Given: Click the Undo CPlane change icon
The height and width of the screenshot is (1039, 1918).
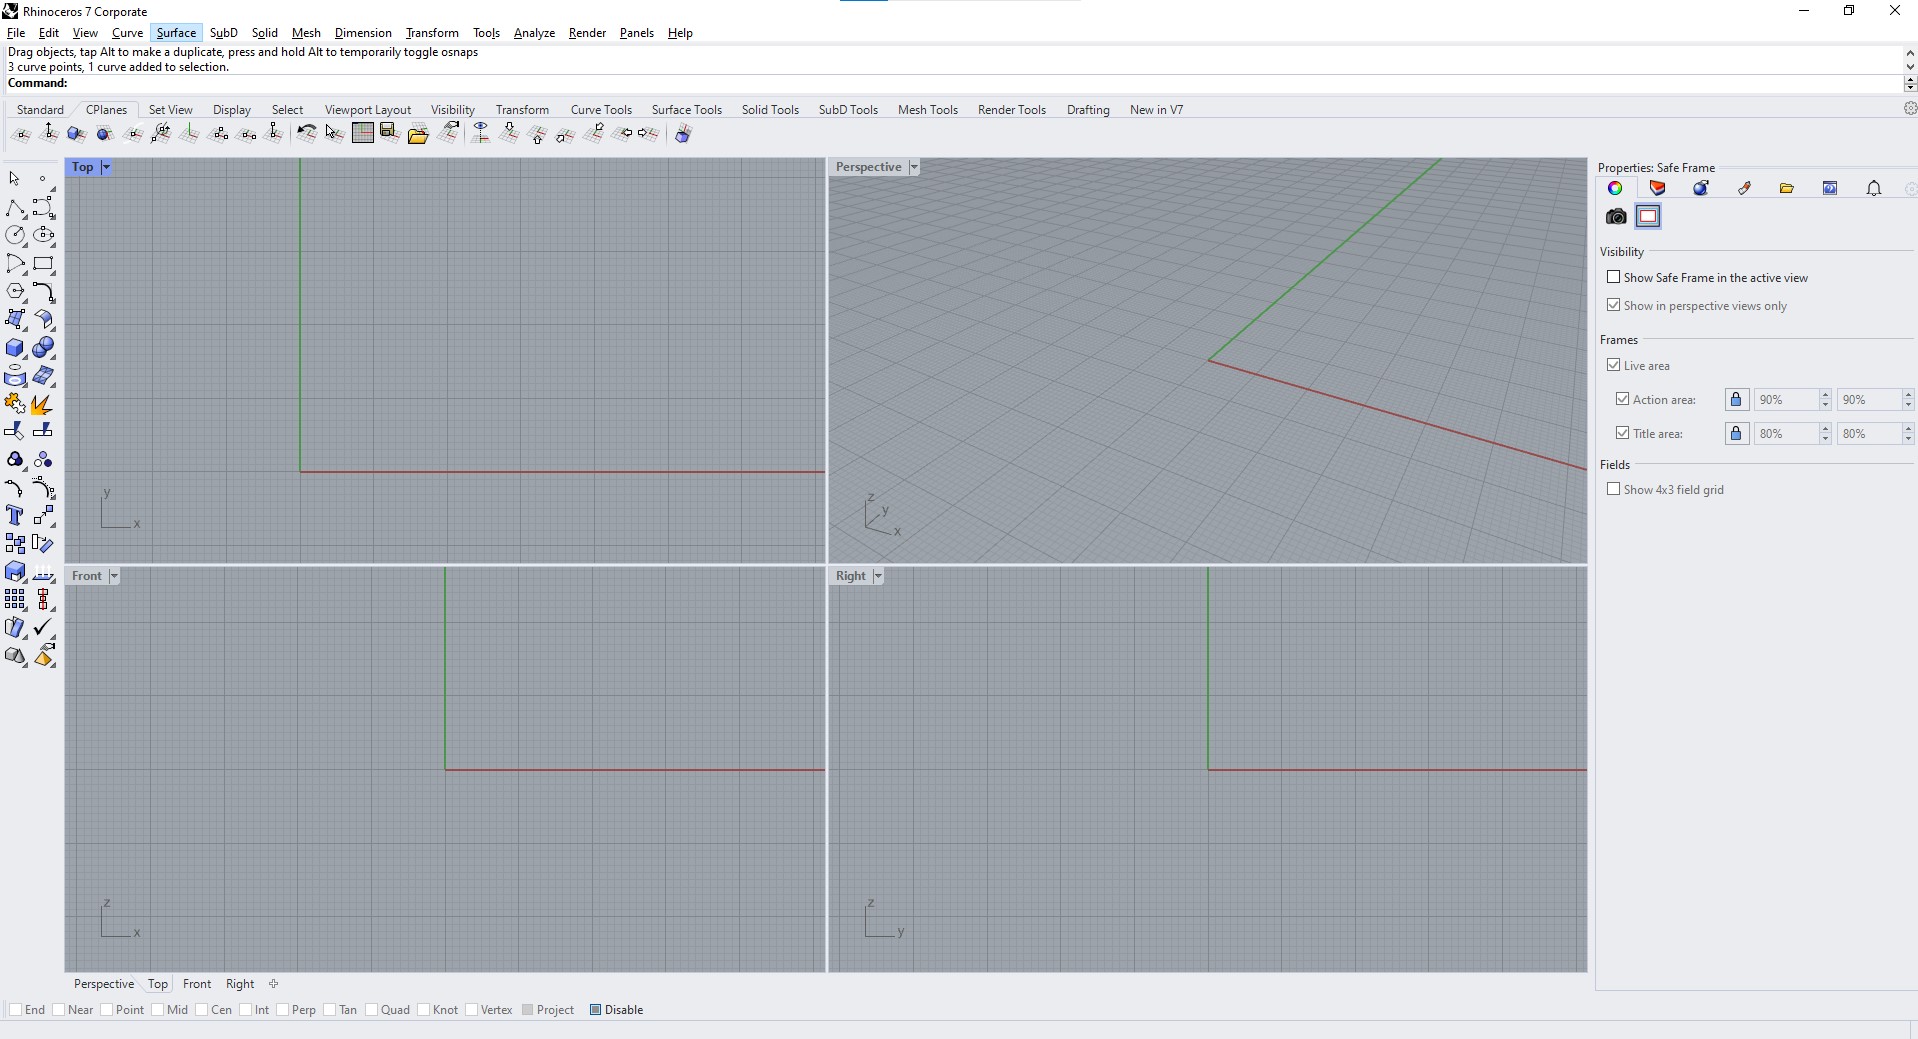Looking at the screenshot, I should click(306, 133).
